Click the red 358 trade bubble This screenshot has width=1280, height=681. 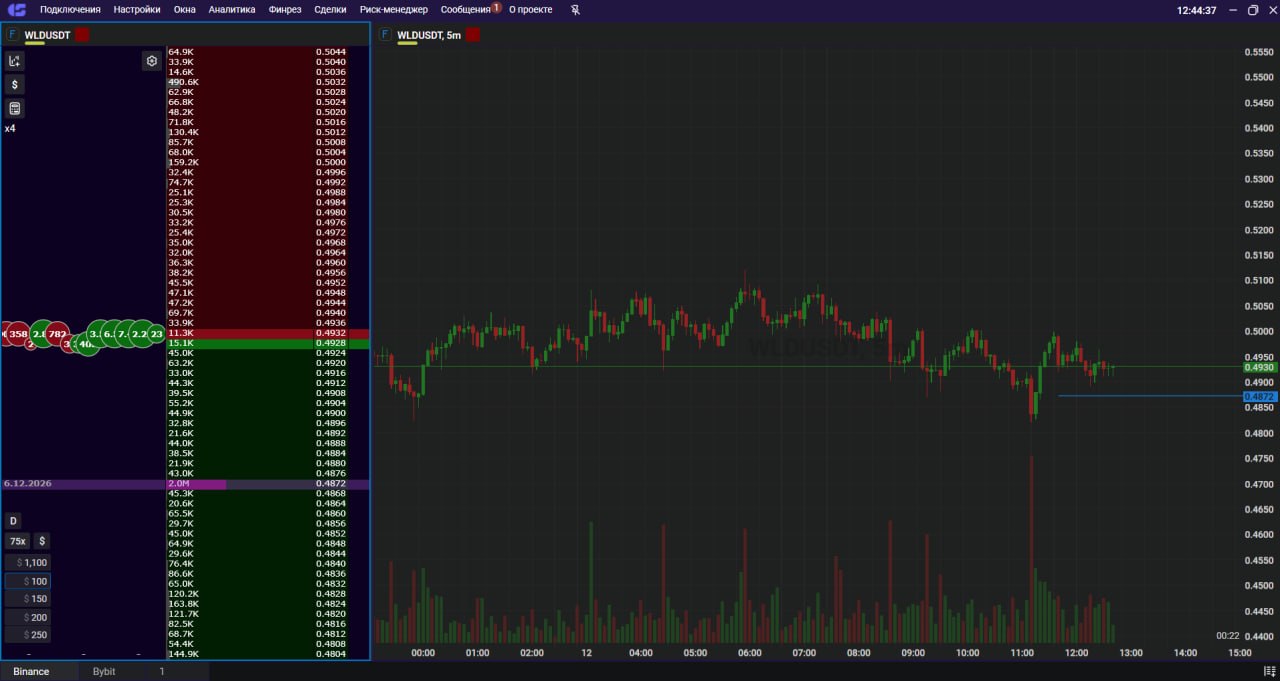[18, 333]
